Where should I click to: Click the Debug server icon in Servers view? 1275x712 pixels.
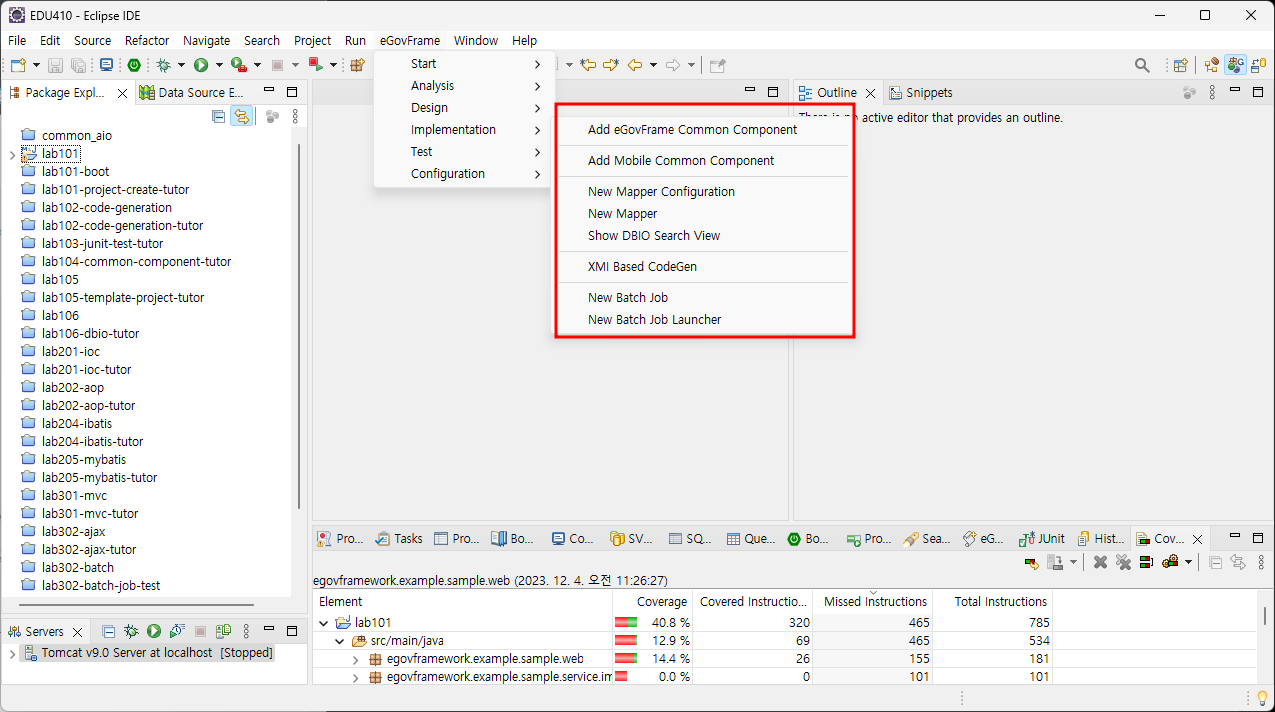[x=131, y=631]
